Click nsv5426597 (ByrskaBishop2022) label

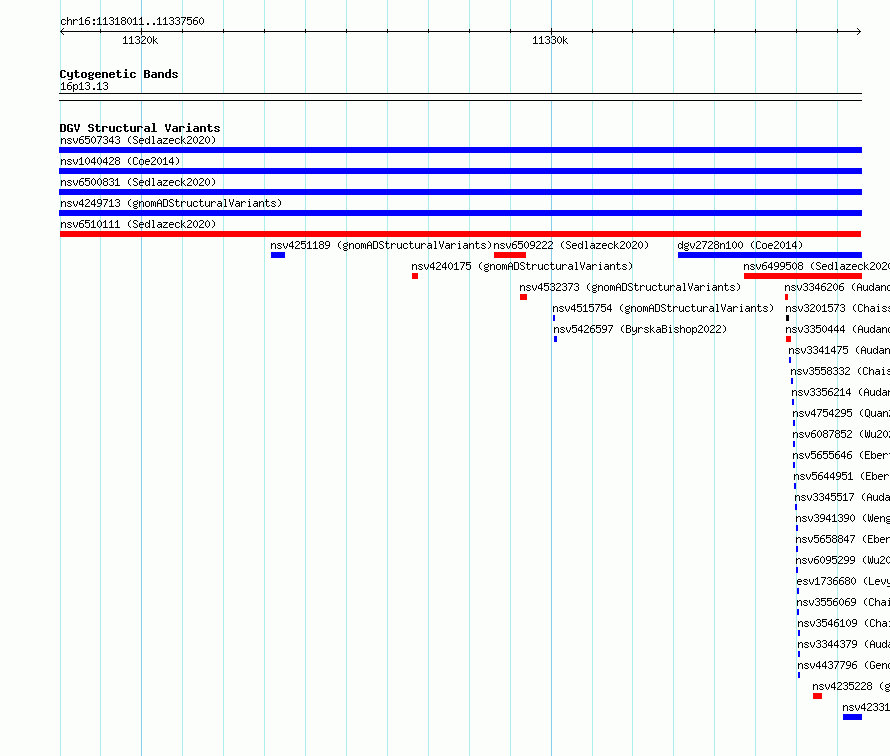pos(640,329)
